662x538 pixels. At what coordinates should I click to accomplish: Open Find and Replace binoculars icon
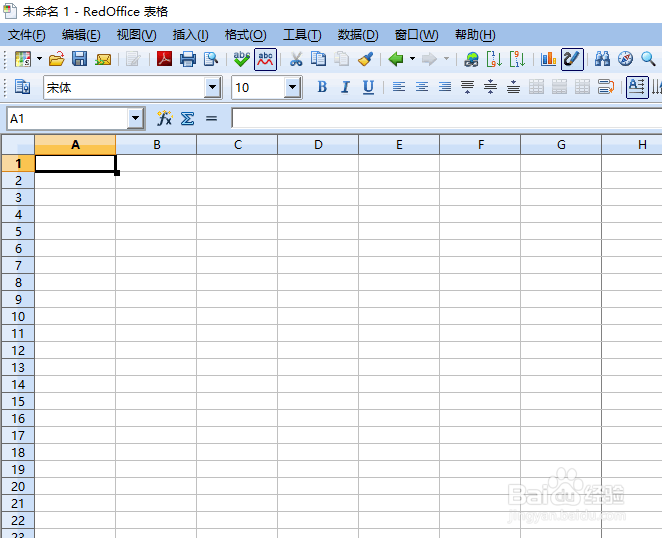[602, 59]
